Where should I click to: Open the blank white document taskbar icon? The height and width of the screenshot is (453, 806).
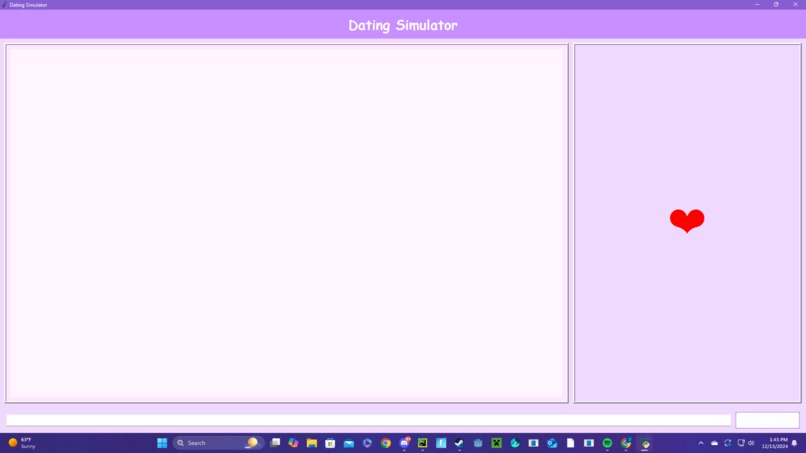[x=571, y=443]
